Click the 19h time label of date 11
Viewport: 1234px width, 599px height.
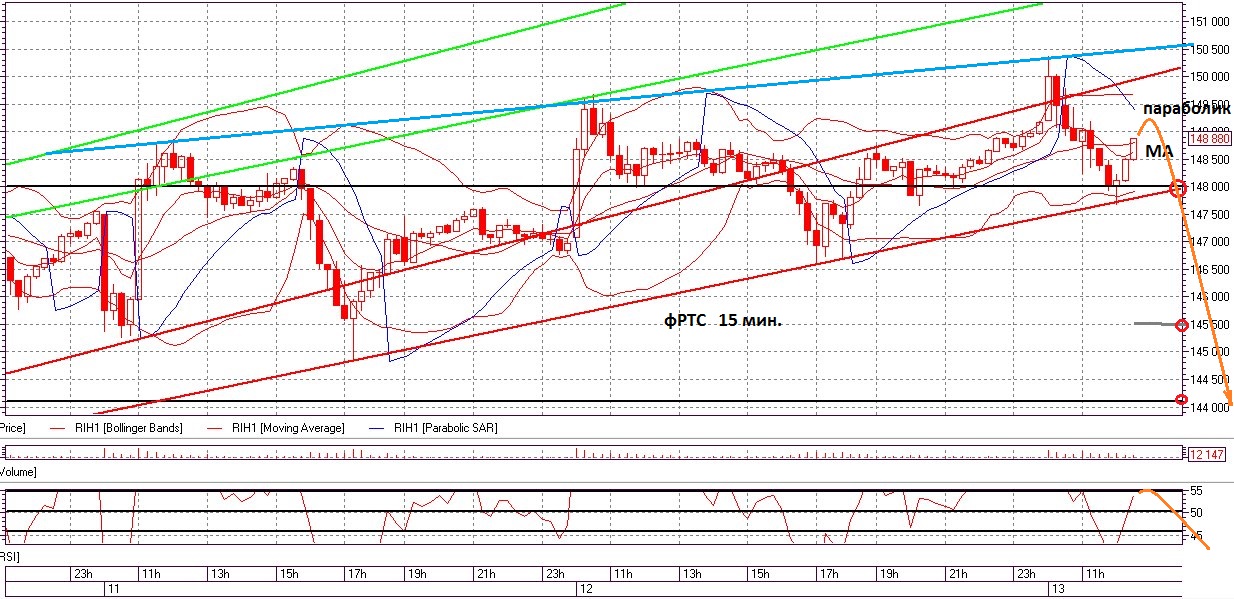click(x=418, y=574)
